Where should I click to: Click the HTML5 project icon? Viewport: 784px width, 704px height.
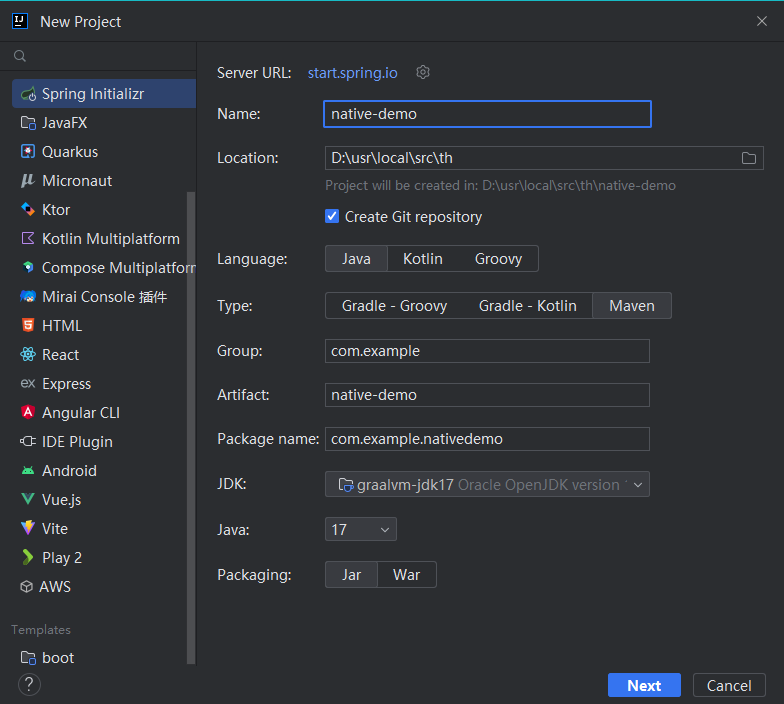point(28,326)
